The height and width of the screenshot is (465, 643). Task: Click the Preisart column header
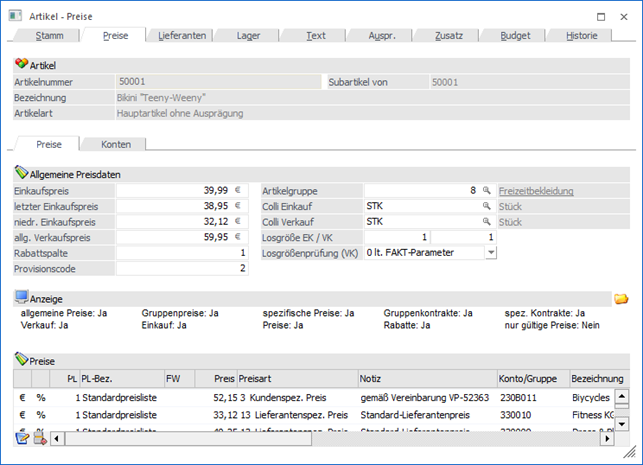point(297,379)
